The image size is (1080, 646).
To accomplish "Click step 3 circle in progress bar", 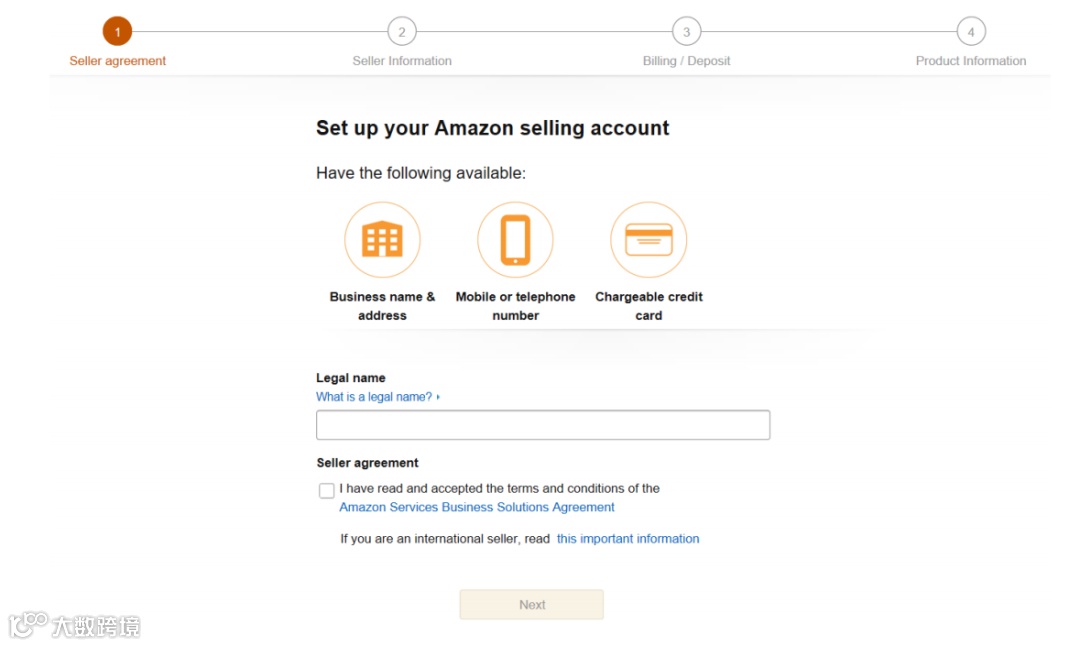I will (686, 32).
